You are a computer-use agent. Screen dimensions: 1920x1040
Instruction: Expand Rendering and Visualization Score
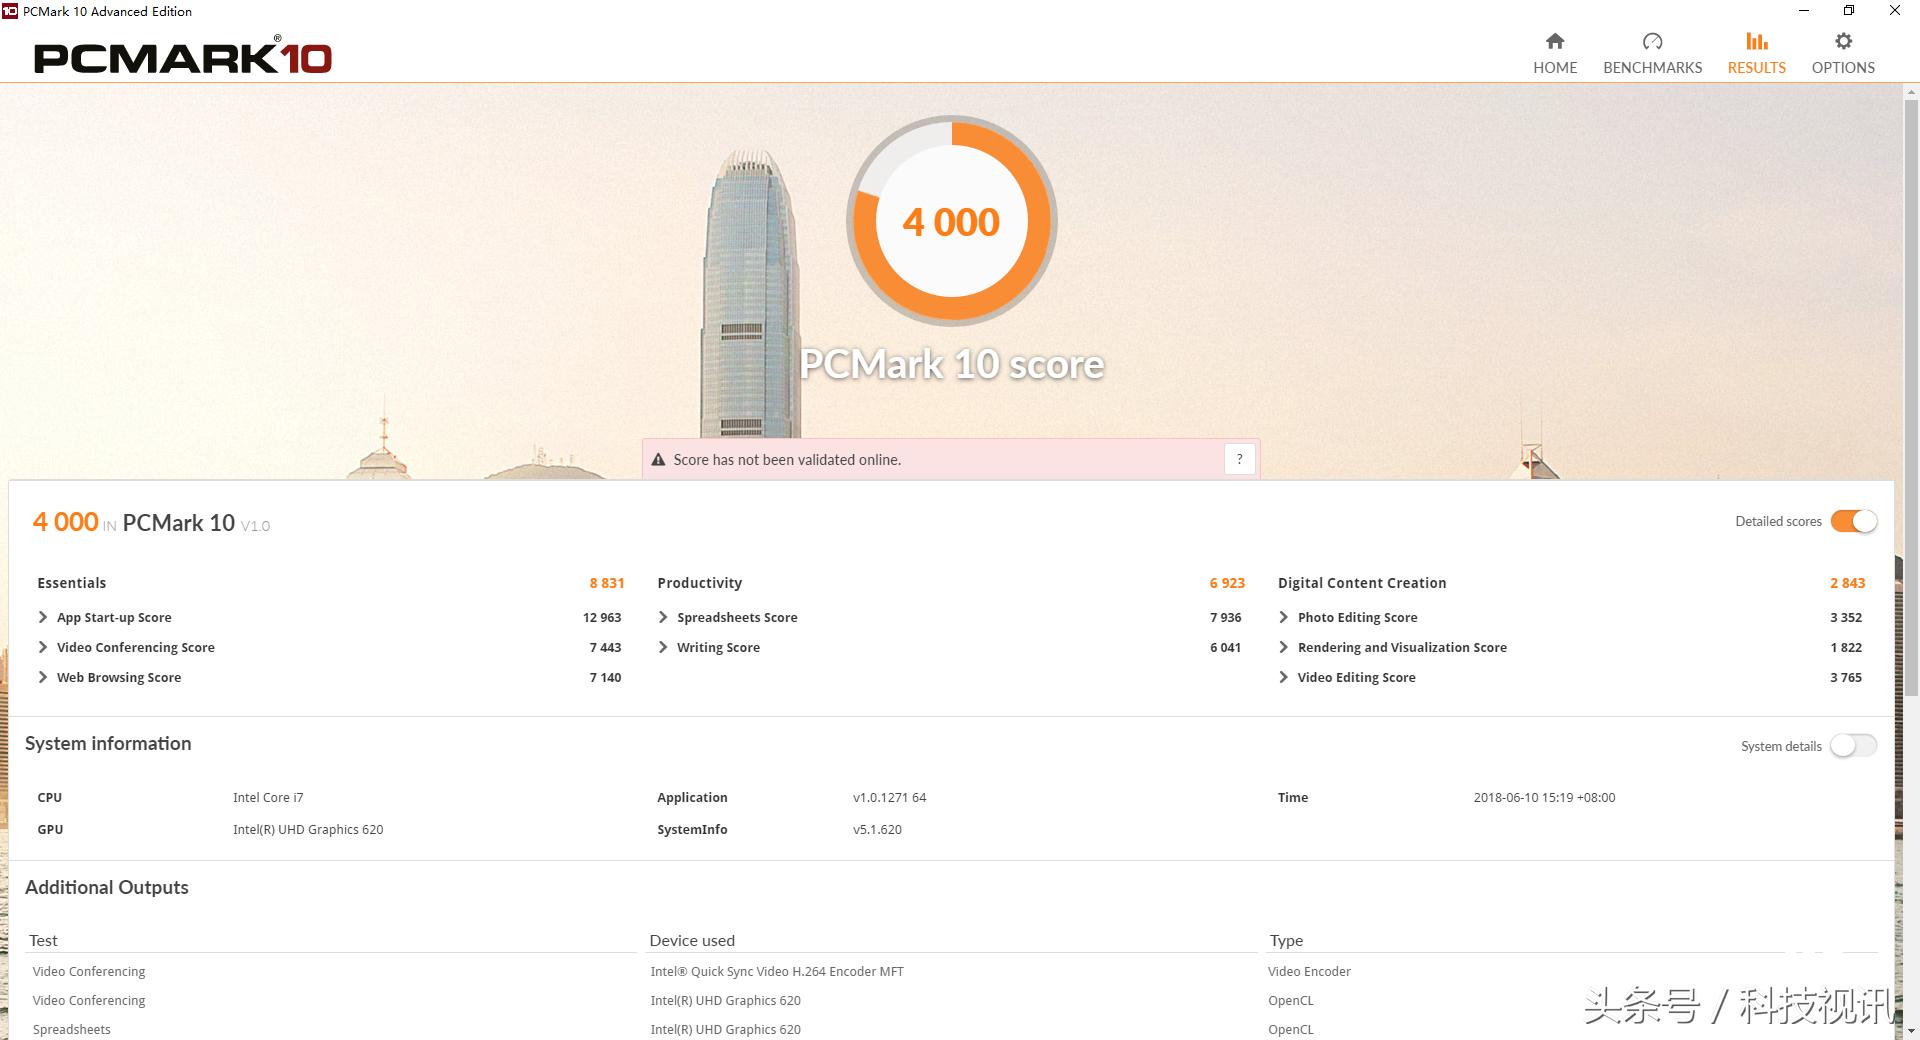click(1284, 647)
